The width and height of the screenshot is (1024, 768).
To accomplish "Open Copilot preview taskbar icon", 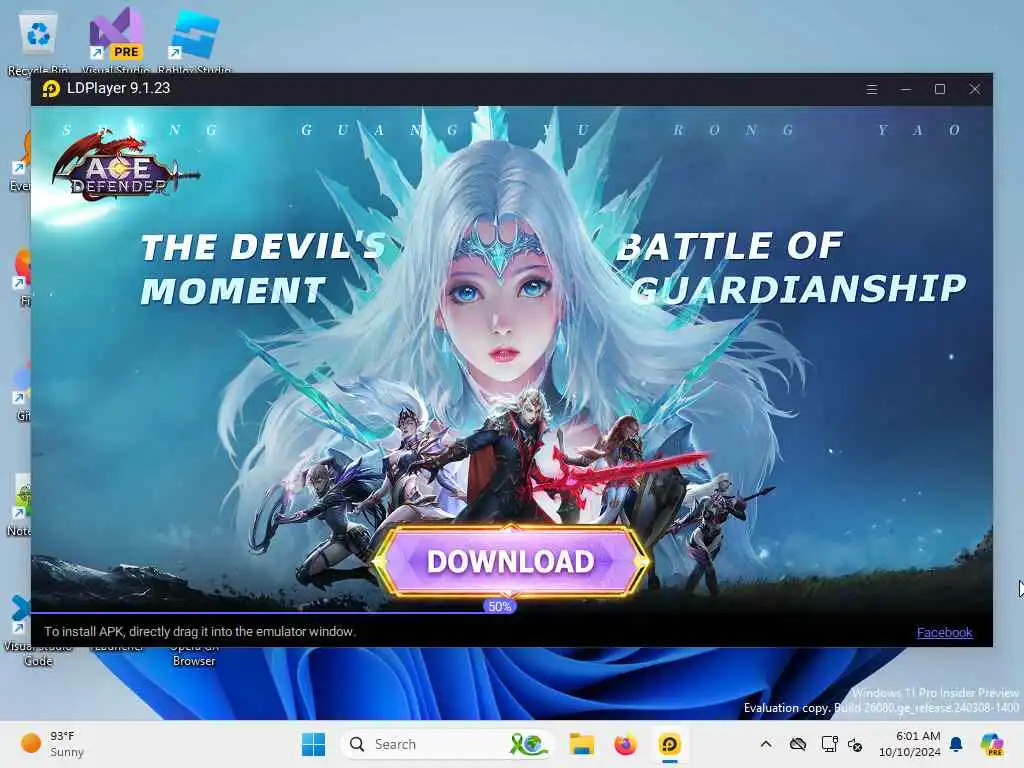I will 992,744.
